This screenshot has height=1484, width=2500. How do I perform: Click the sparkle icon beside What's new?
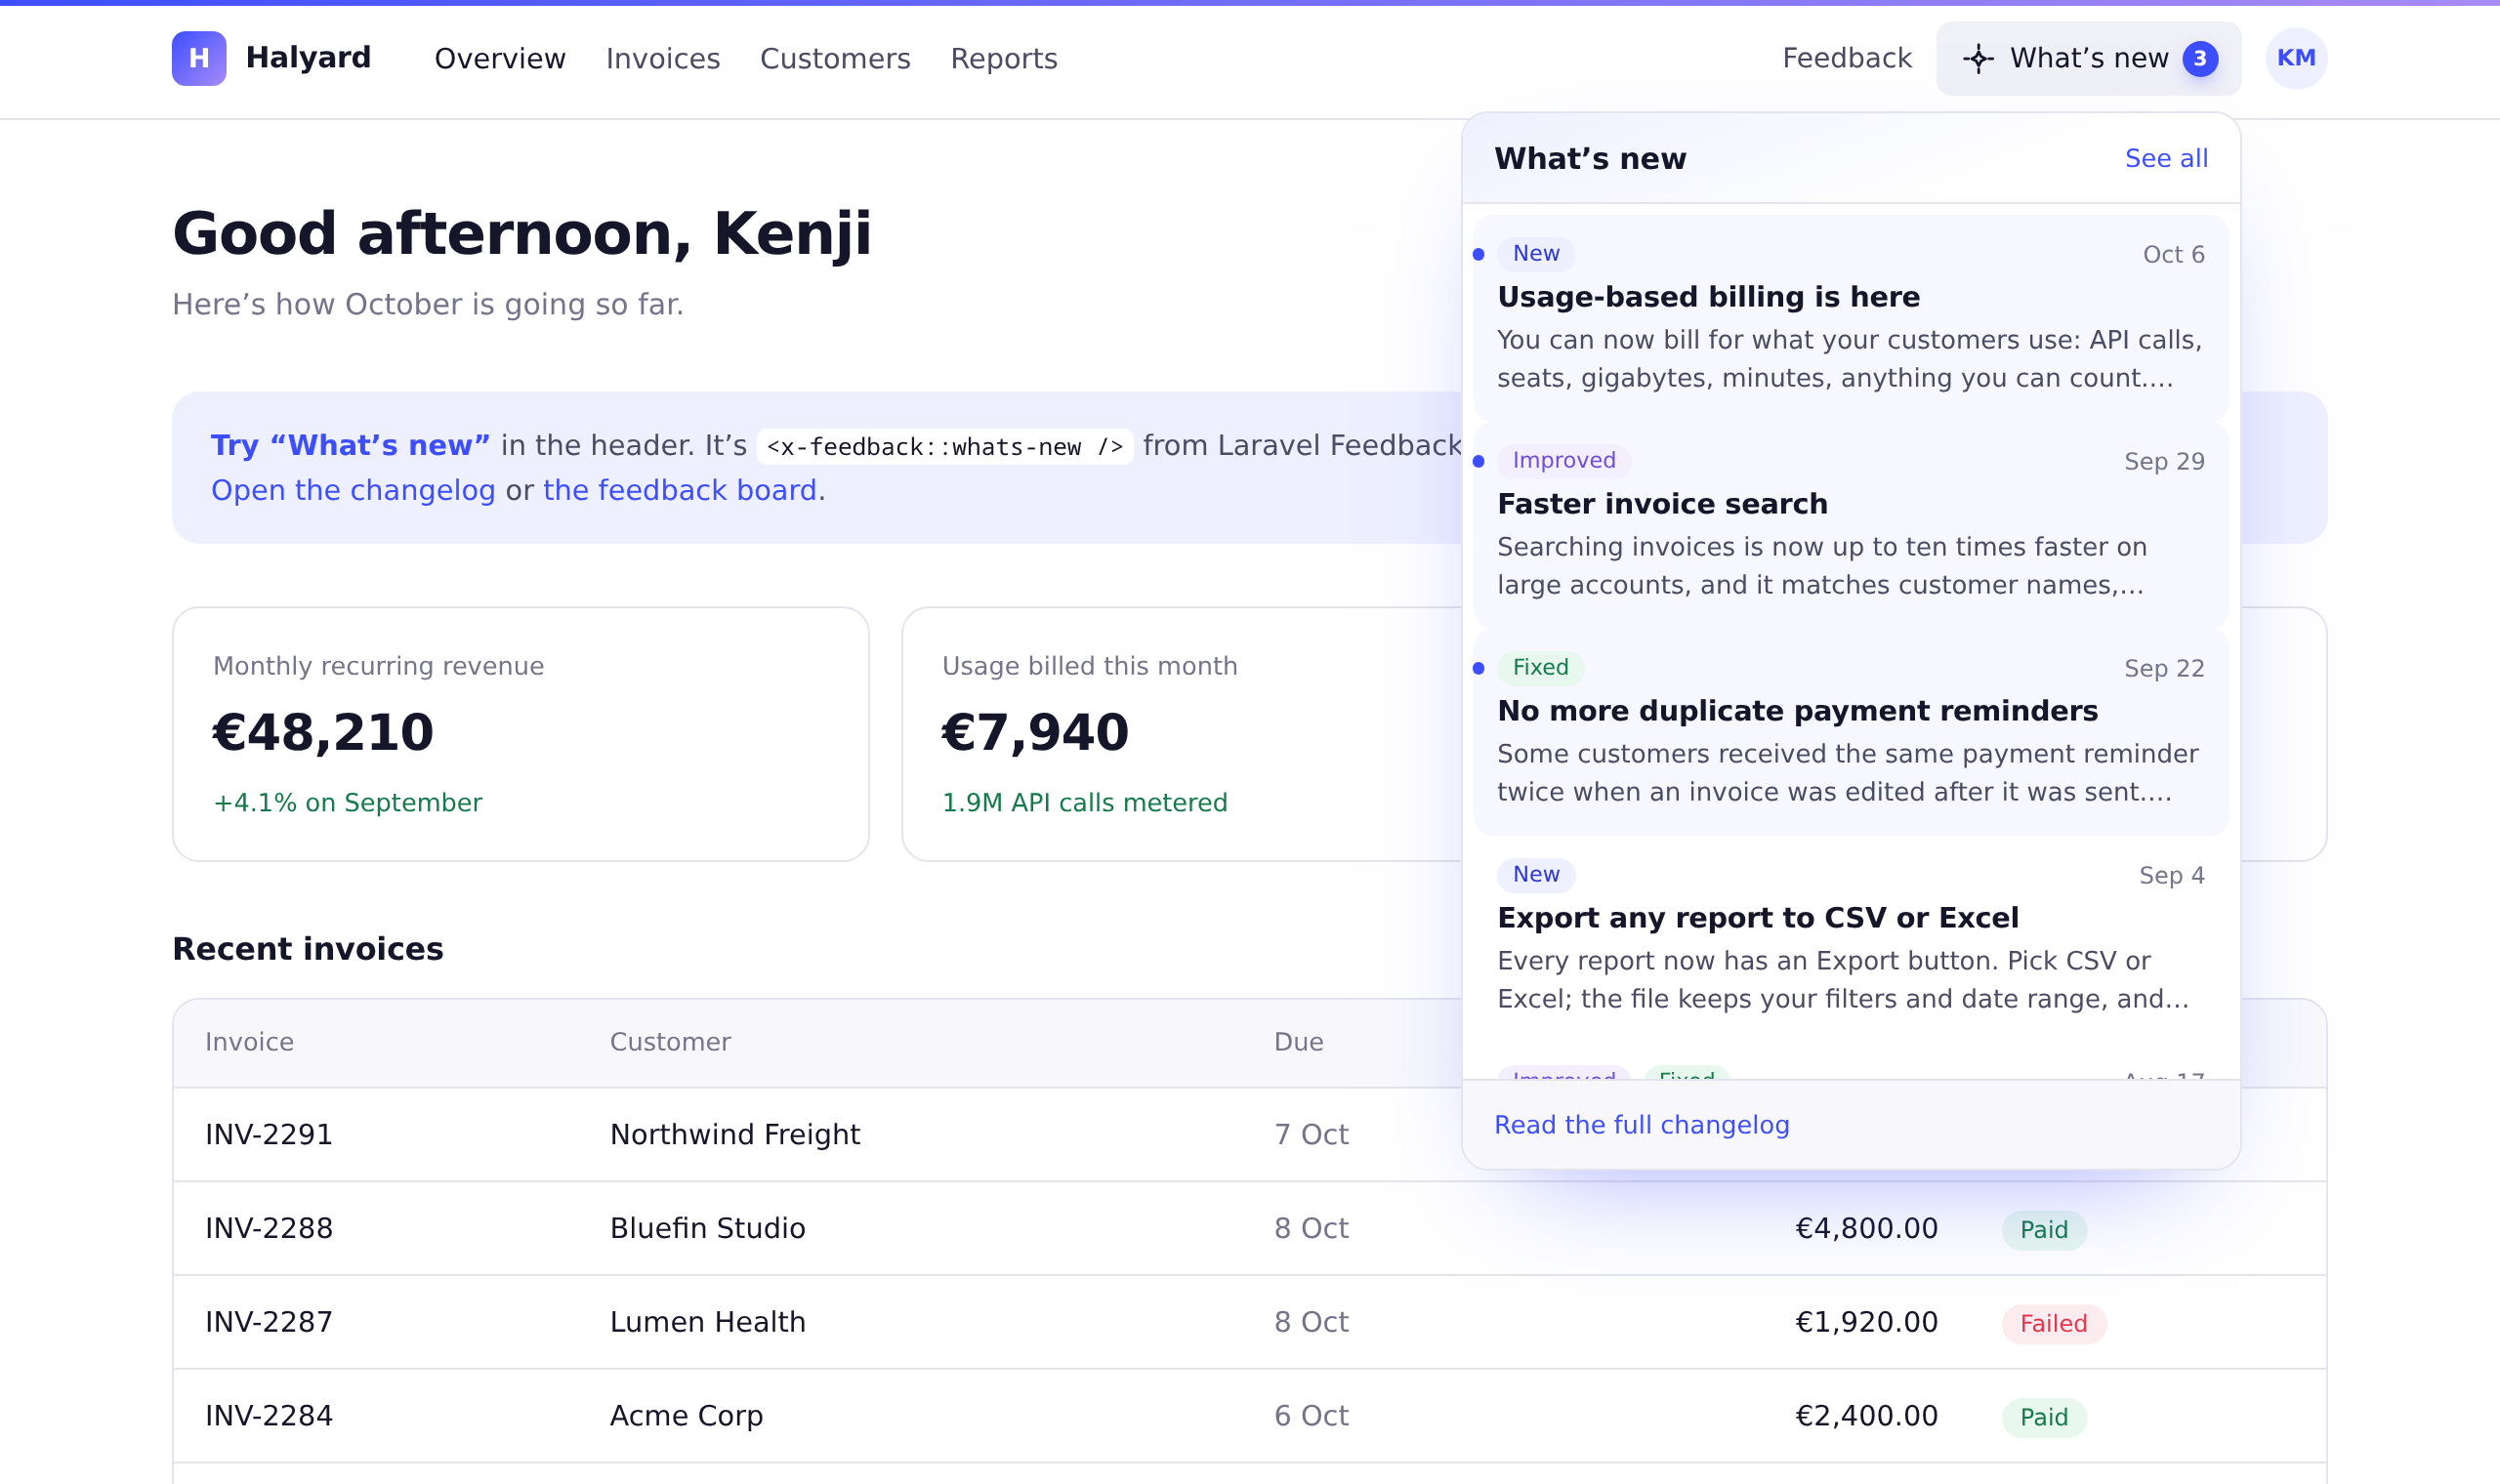tap(1978, 58)
